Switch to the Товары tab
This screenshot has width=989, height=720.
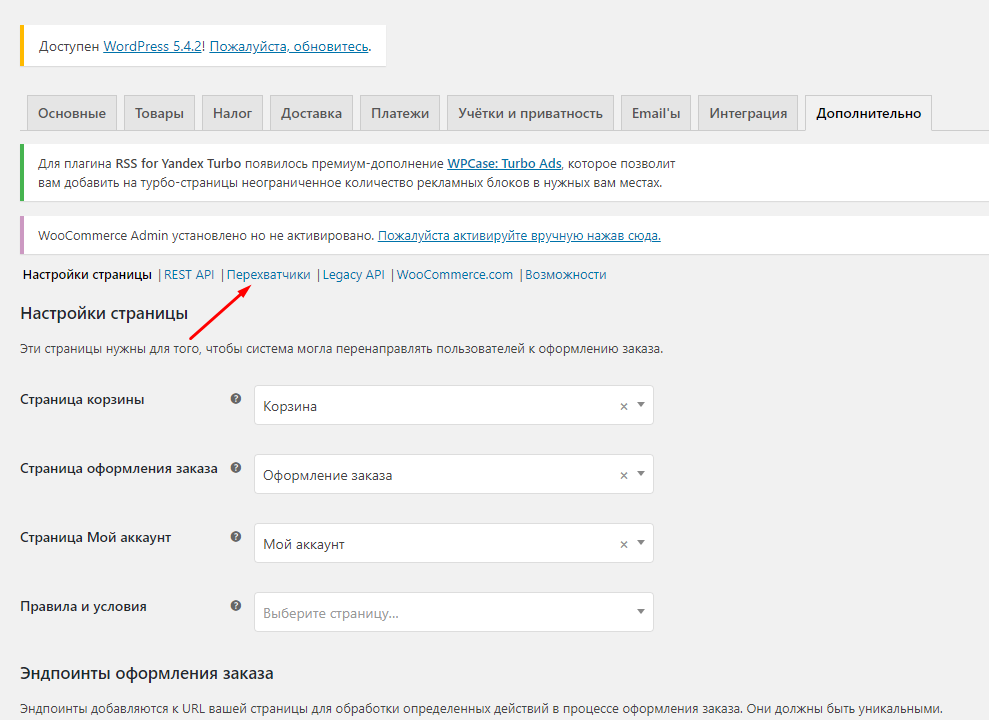160,113
